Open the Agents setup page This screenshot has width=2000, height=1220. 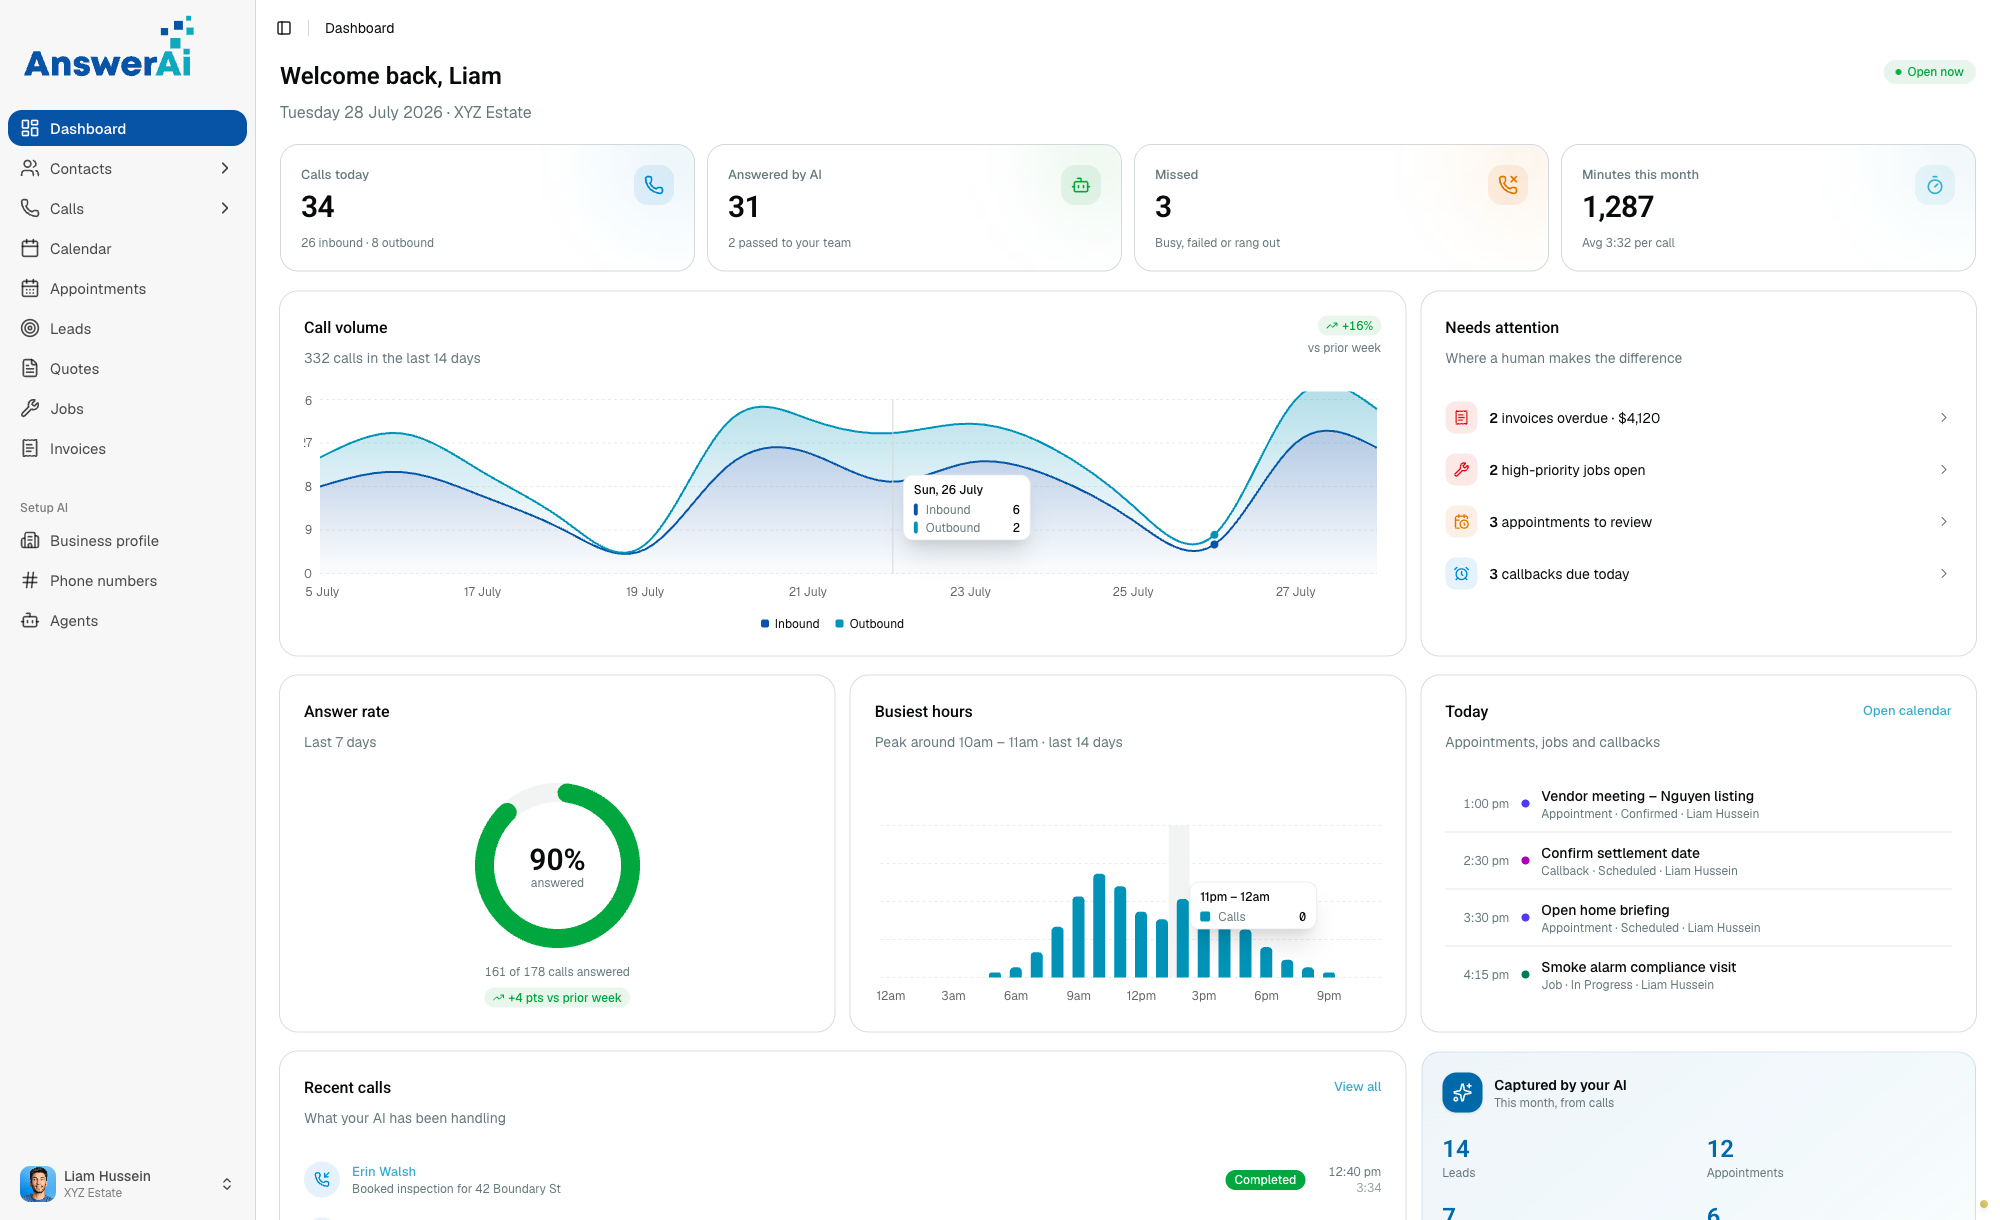click(127, 620)
